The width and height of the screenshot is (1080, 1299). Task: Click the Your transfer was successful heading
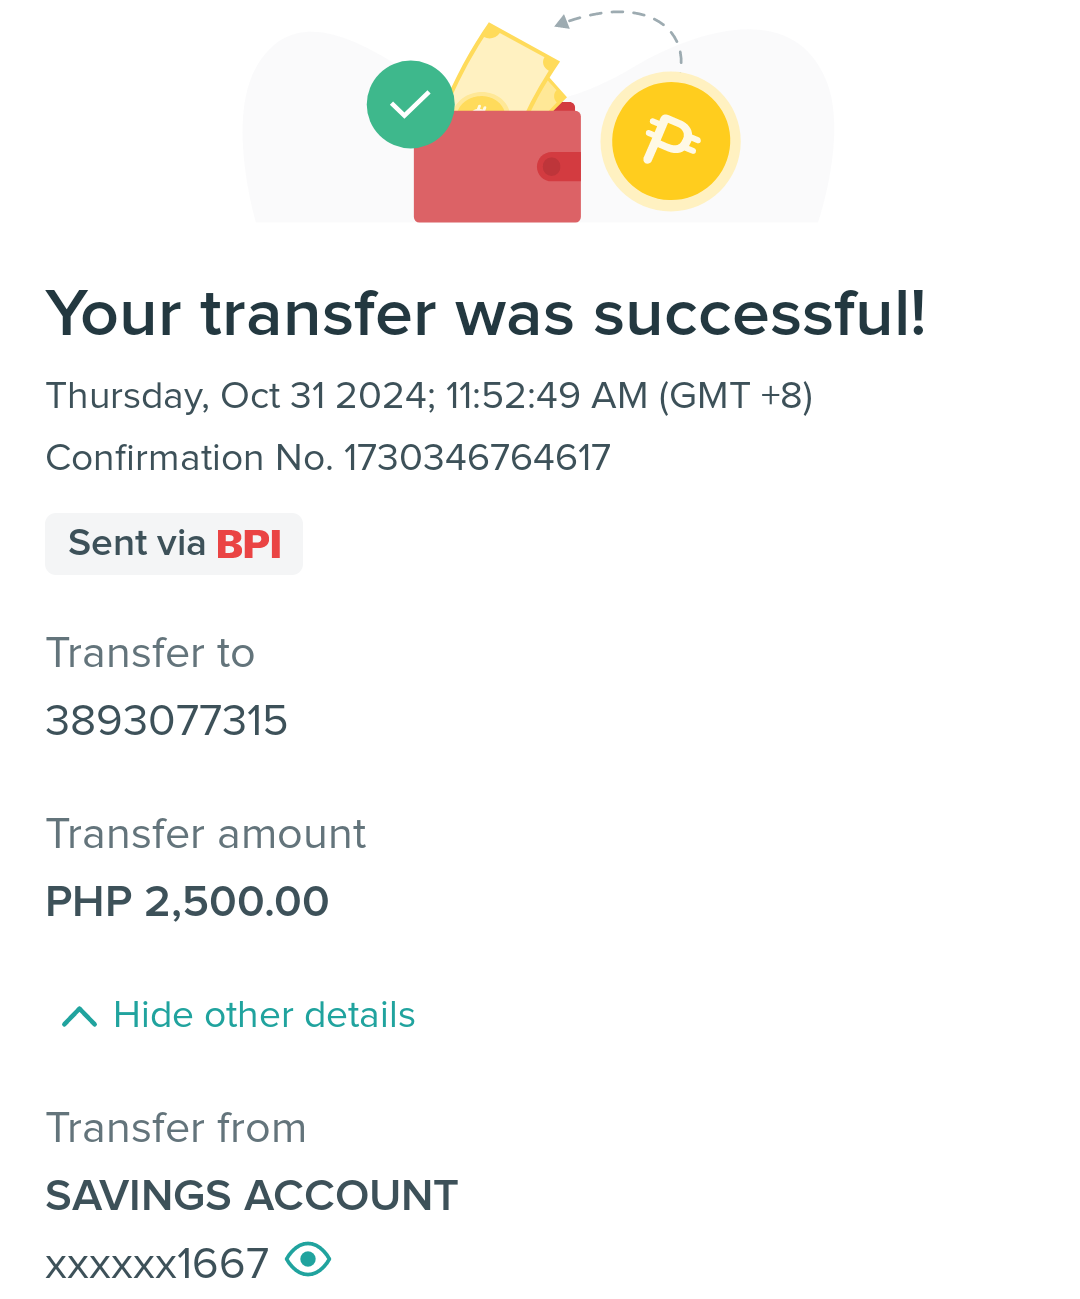(x=486, y=314)
